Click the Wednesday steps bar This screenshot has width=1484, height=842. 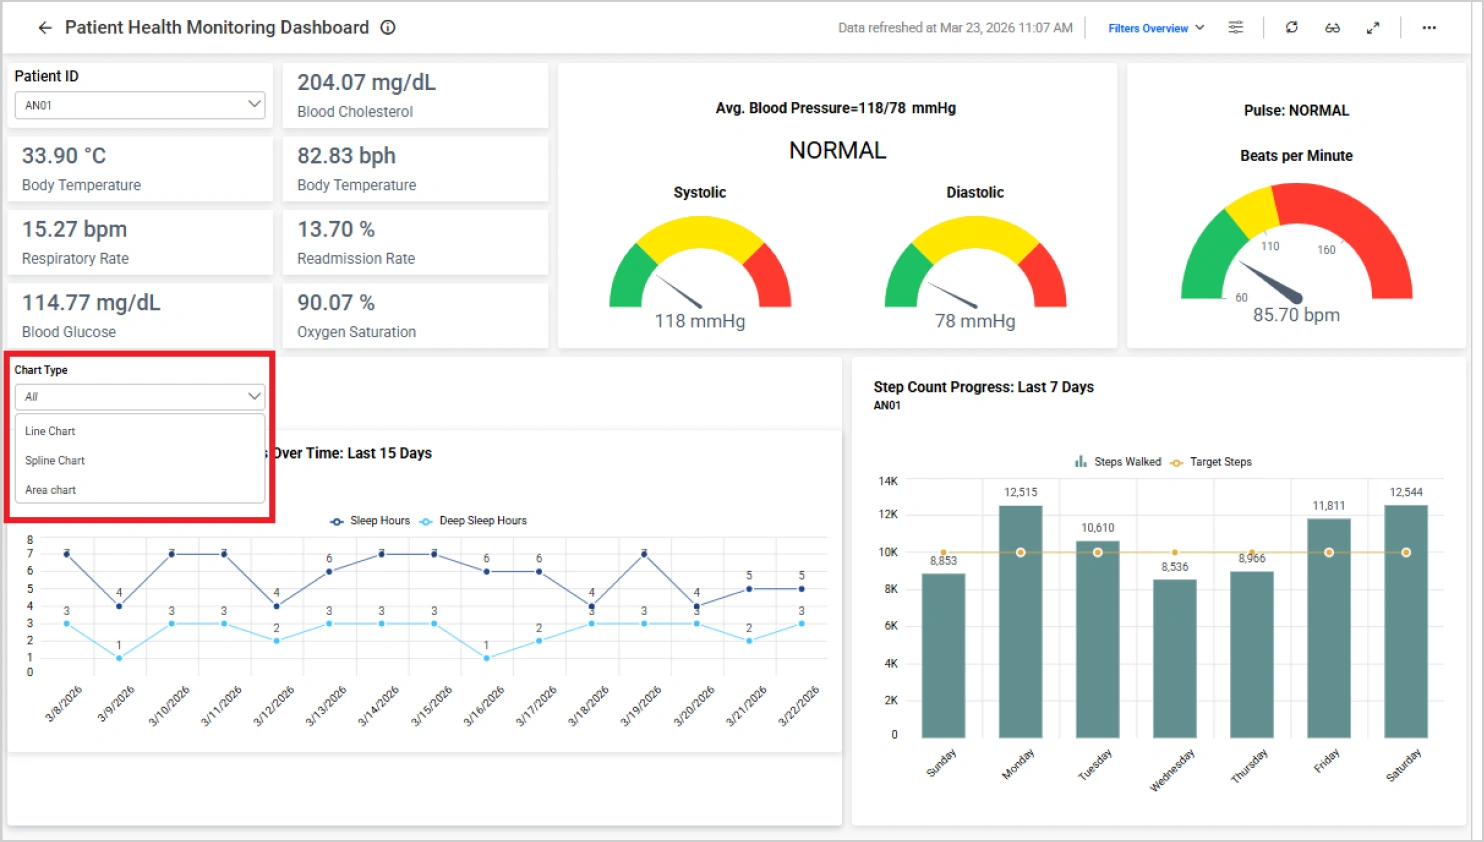tap(1175, 659)
